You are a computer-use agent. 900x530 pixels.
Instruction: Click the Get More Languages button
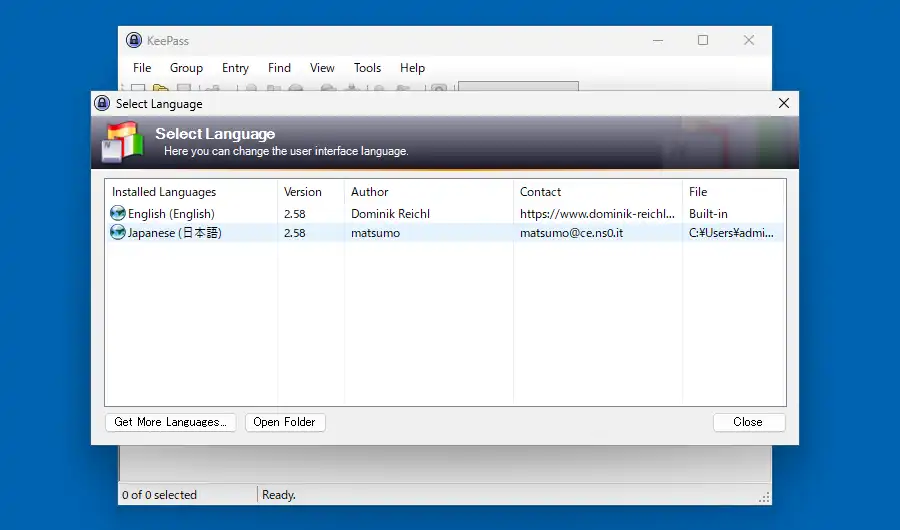(x=170, y=422)
